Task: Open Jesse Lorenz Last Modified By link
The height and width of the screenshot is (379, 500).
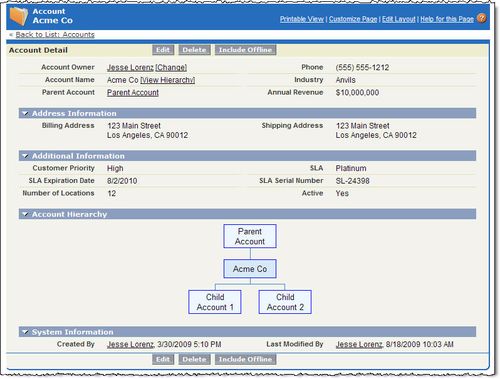Action: pyautogui.click(x=359, y=344)
